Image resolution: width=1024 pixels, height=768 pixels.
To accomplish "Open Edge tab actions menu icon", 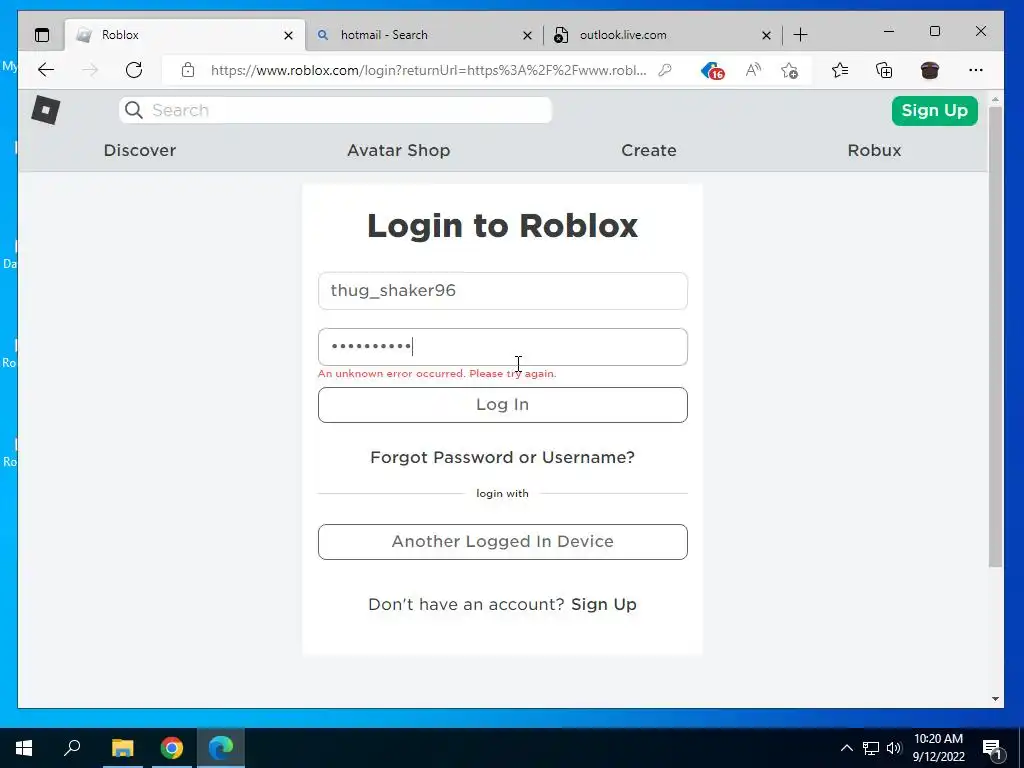I will [x=42, y=35].
